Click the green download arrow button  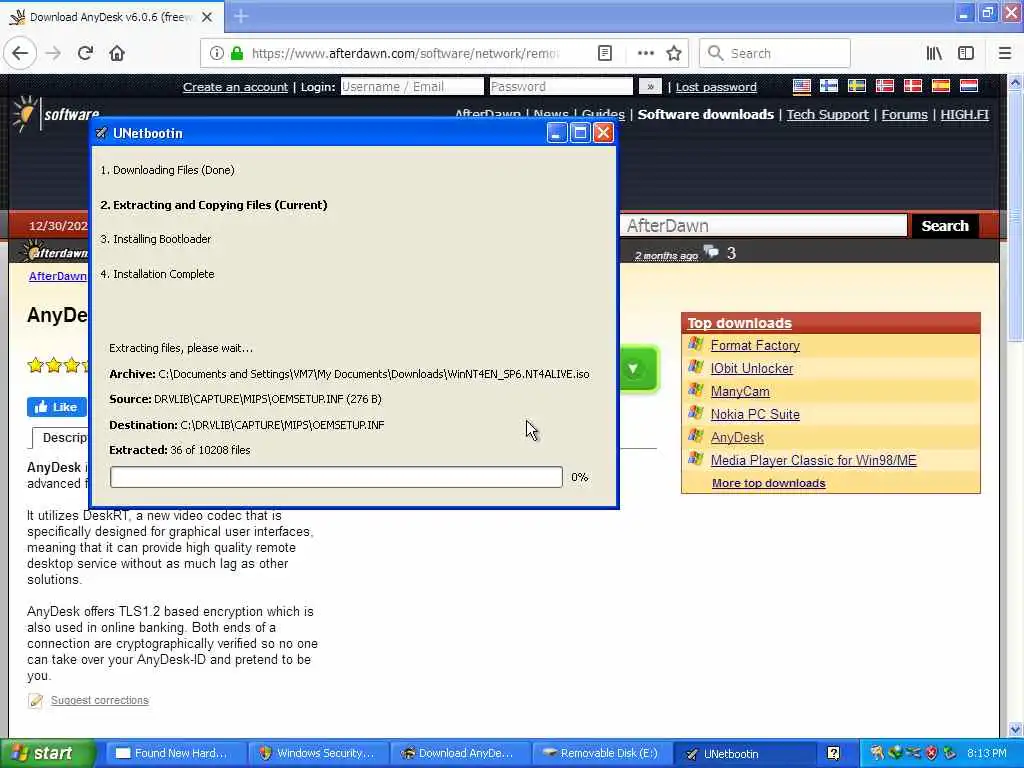click(x=637, y=369)
